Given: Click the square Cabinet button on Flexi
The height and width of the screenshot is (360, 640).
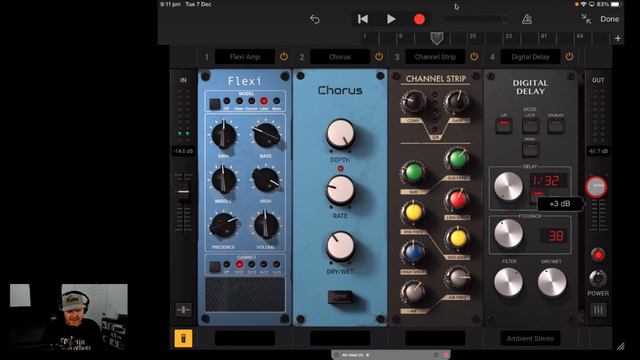Looking at the screenshot, I should [215, 267].
